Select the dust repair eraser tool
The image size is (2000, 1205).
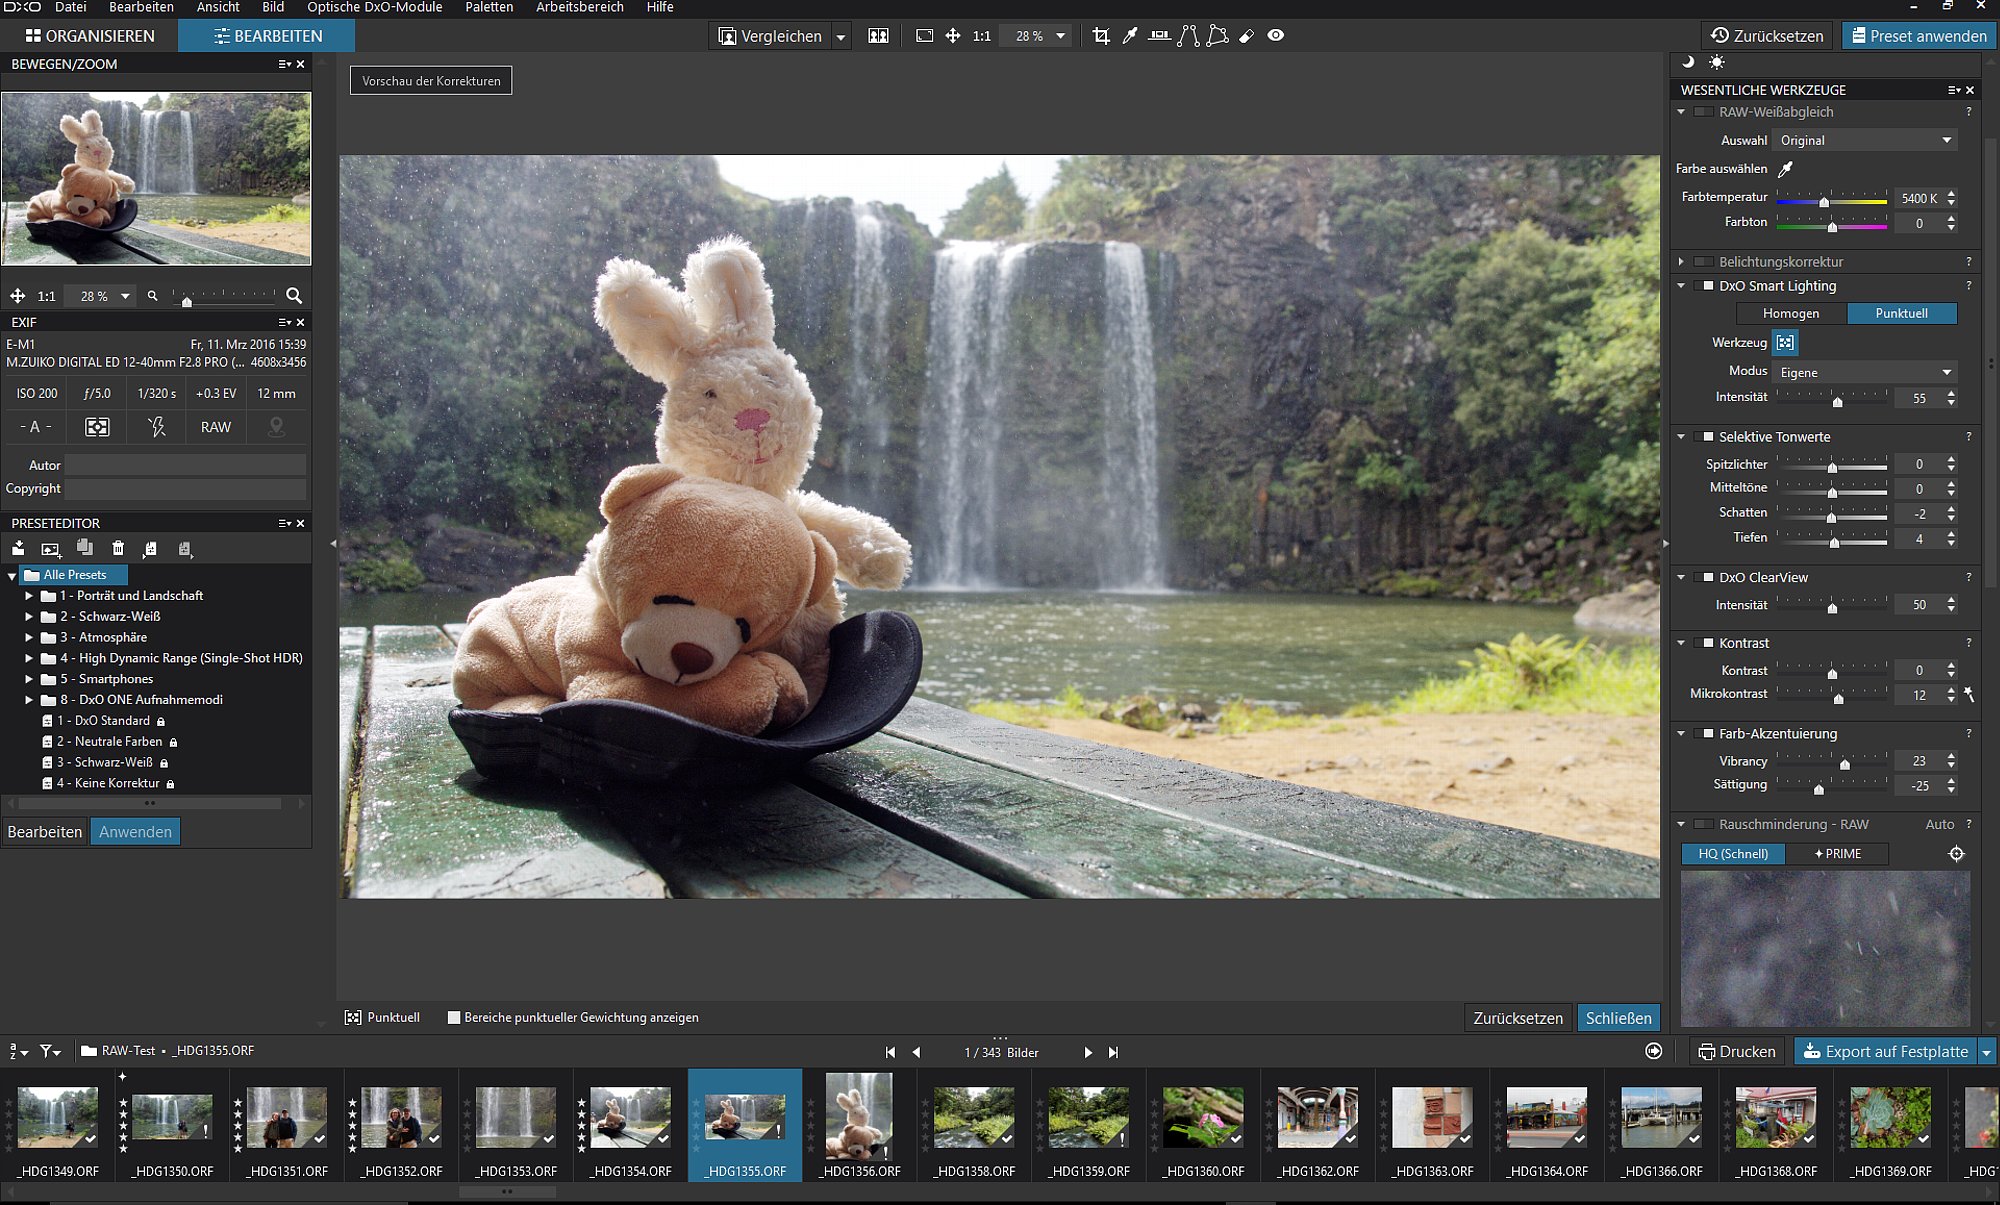[x=1246, y=36]
